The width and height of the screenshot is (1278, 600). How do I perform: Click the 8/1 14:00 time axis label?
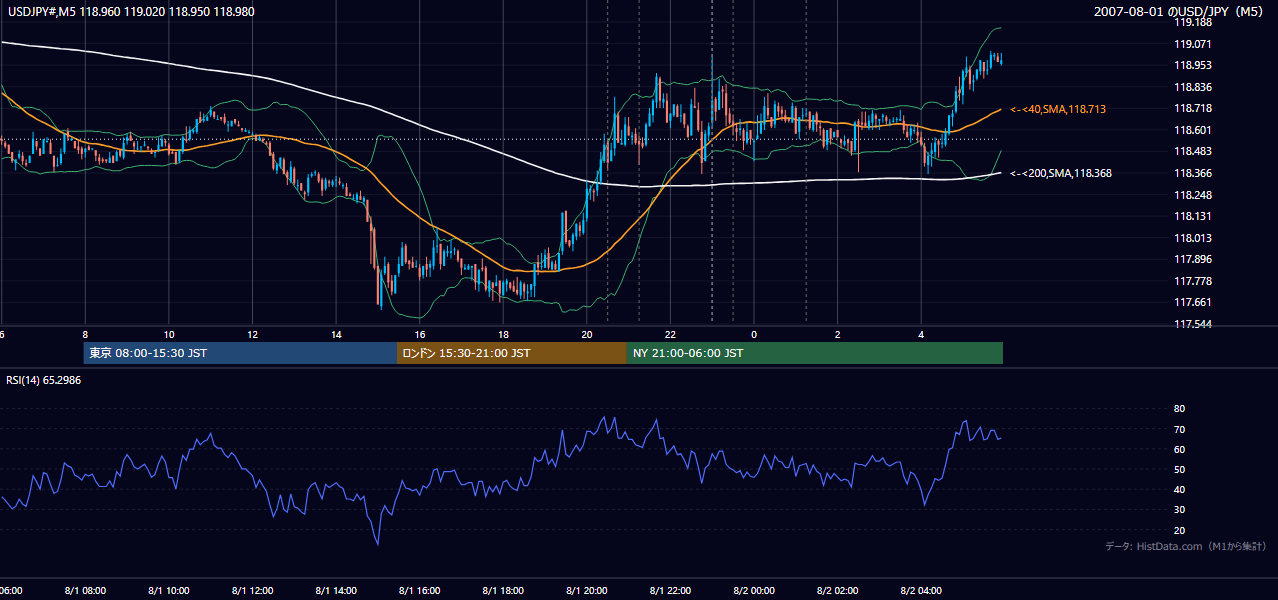(x=336, y=591)
